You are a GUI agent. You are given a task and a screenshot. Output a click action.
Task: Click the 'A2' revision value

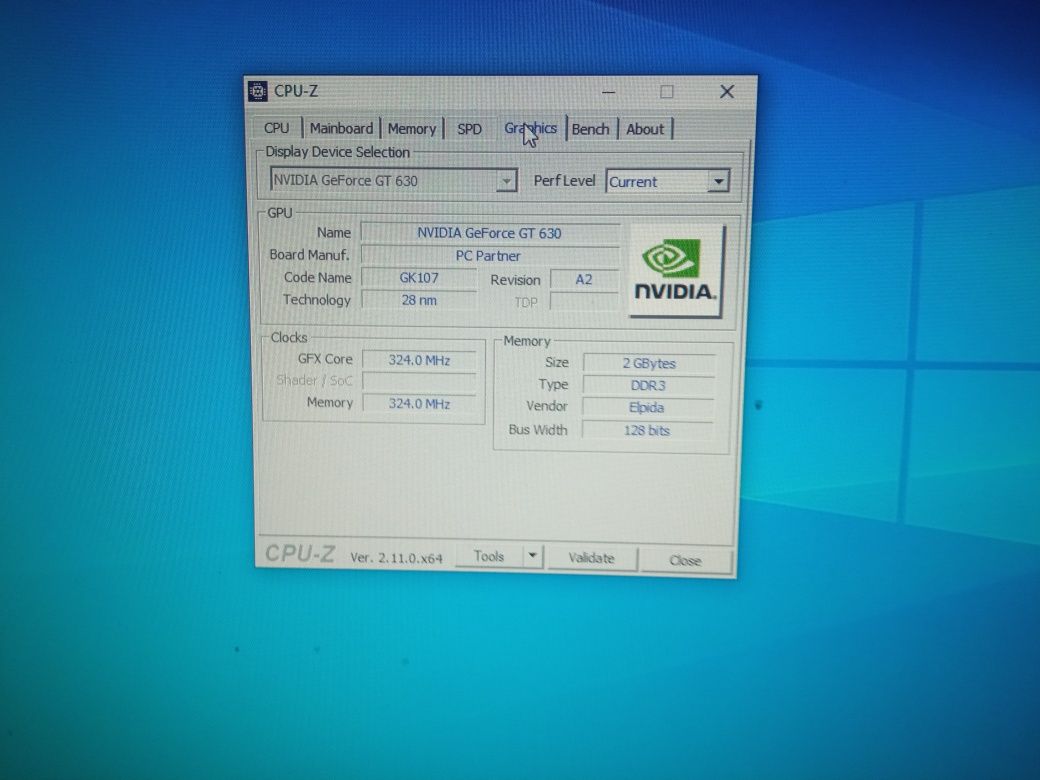coord(584,279)
